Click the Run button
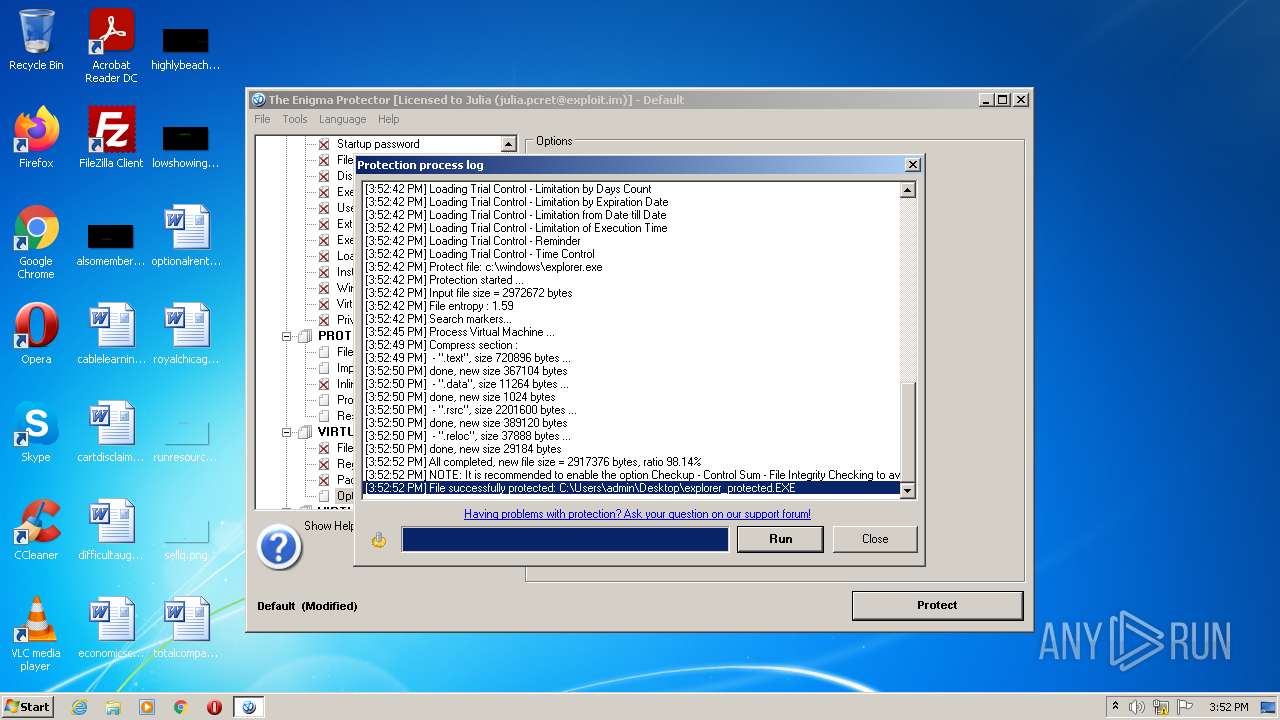The image size is (1280, 720). (780, 539)
